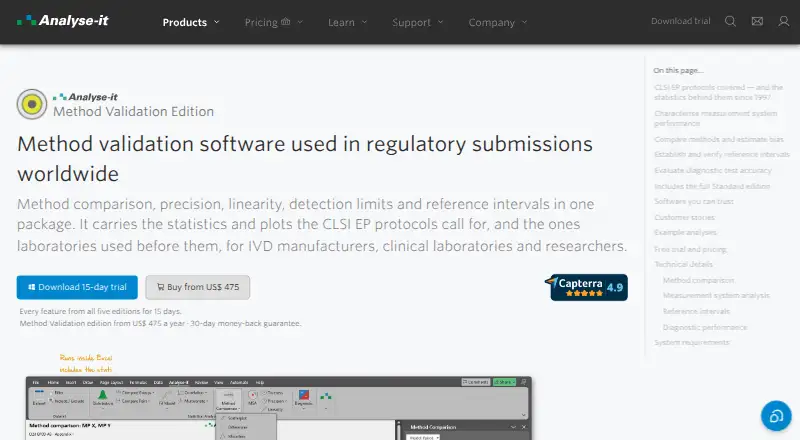Go to Free trial and pricing
Viewport: 800px width, 440px height.
click(x=690, y=250)
